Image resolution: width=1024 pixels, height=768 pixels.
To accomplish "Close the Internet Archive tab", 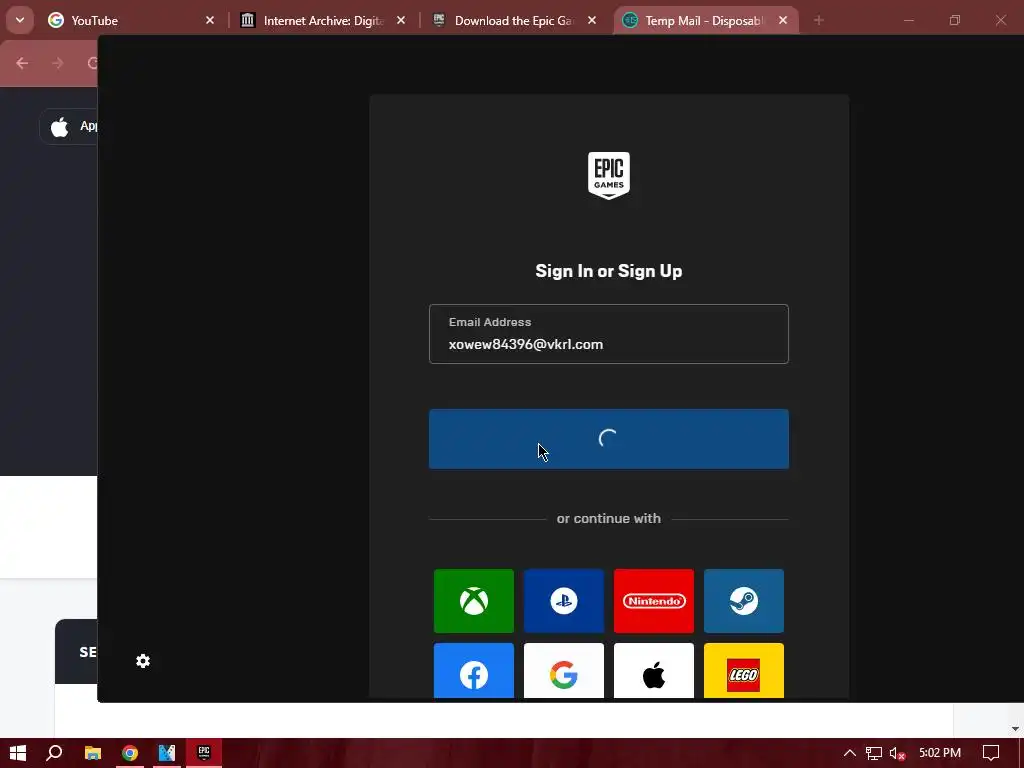I will [x=401, y=20].
